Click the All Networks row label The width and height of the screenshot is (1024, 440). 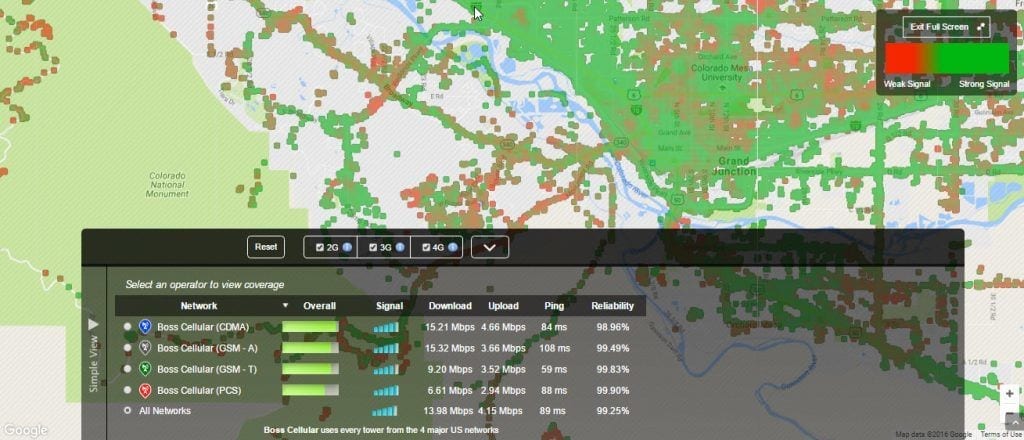(x=165, y=411)
